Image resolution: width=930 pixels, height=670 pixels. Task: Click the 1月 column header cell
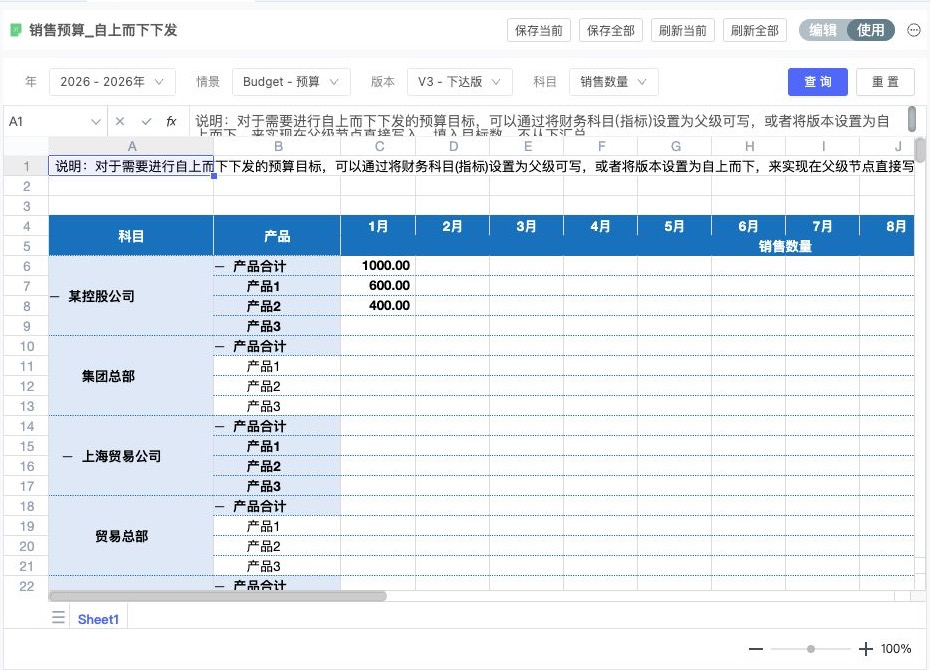coord(378,226)
